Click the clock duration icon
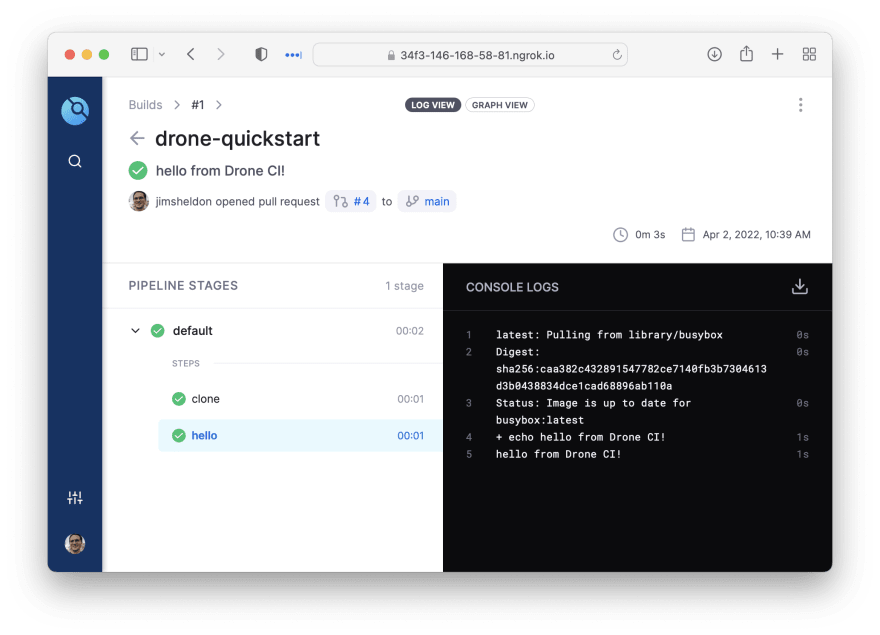880x635 pixels. (x=620, y=235)
